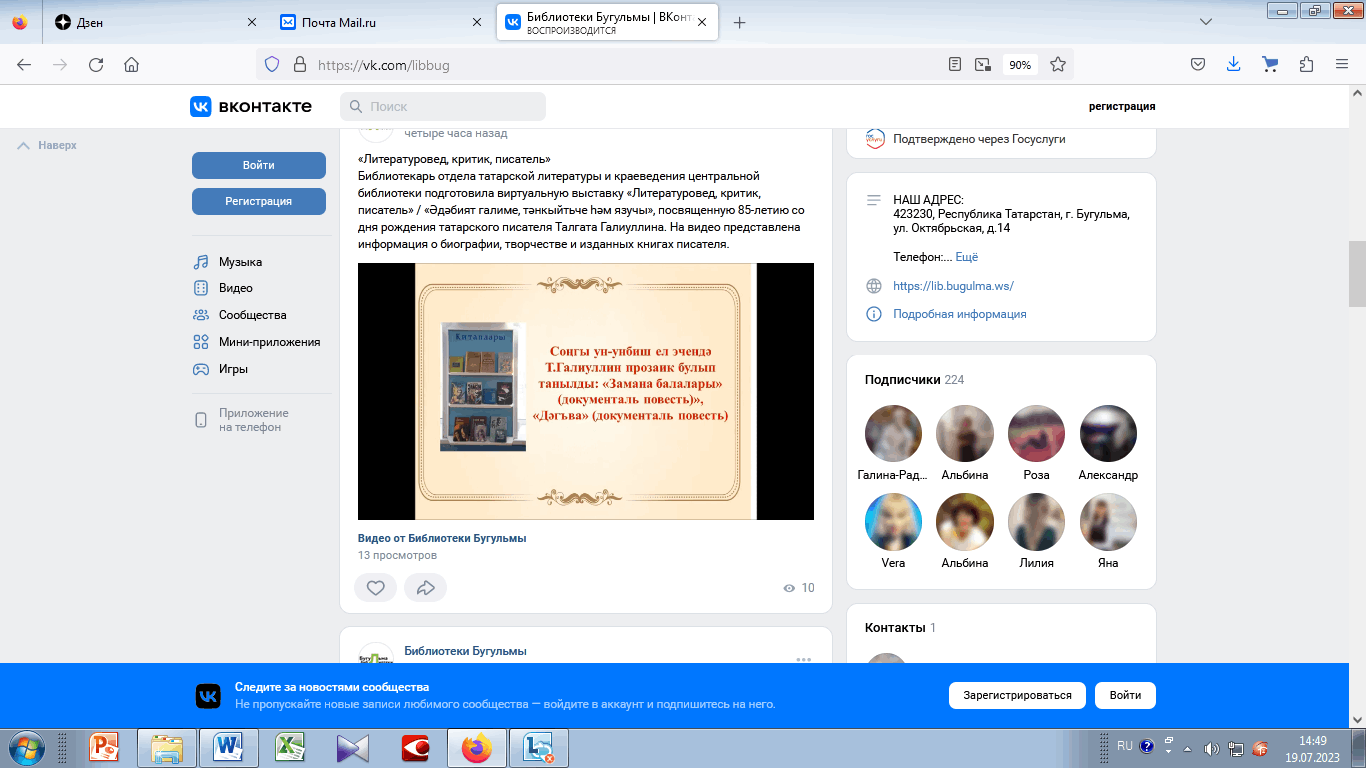
Task: Open Firefox extensions puzzle icon
Action: coord(1306,64)
